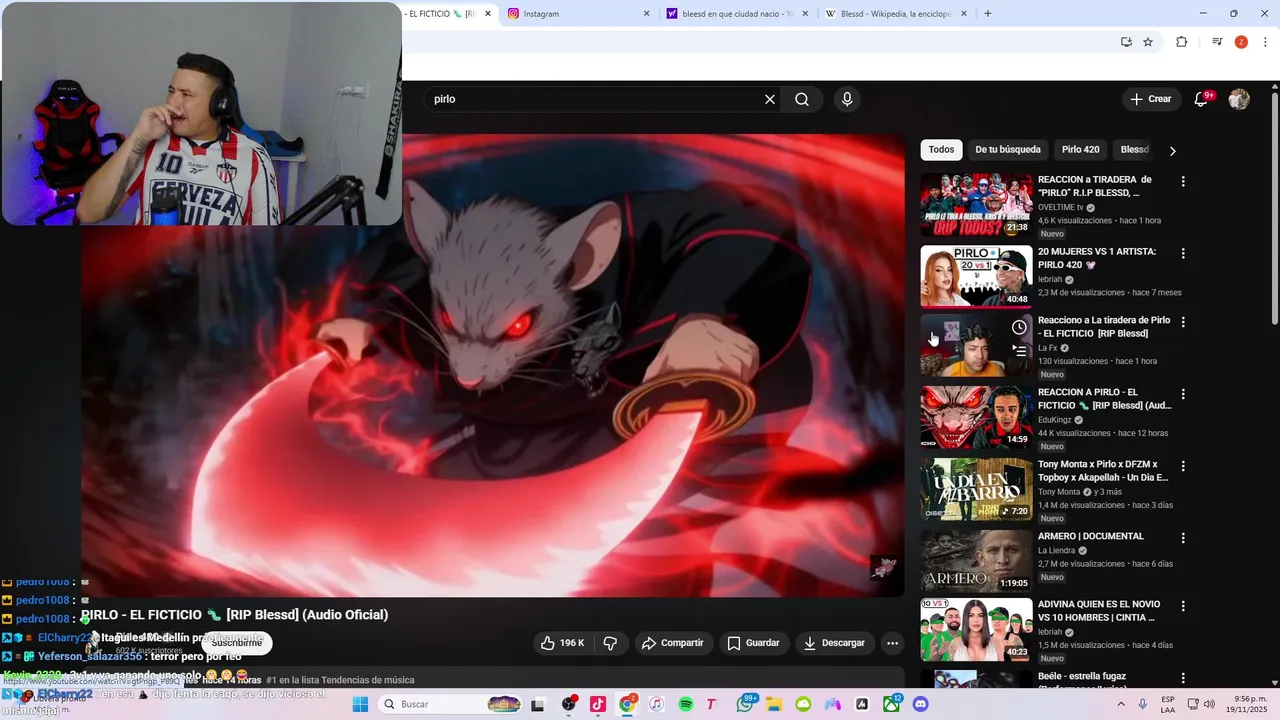Clear the 'pirlo' search text with the X
Image resolution: width=1280 pixels, height=720 pixels.
click(x=770, y=99)
